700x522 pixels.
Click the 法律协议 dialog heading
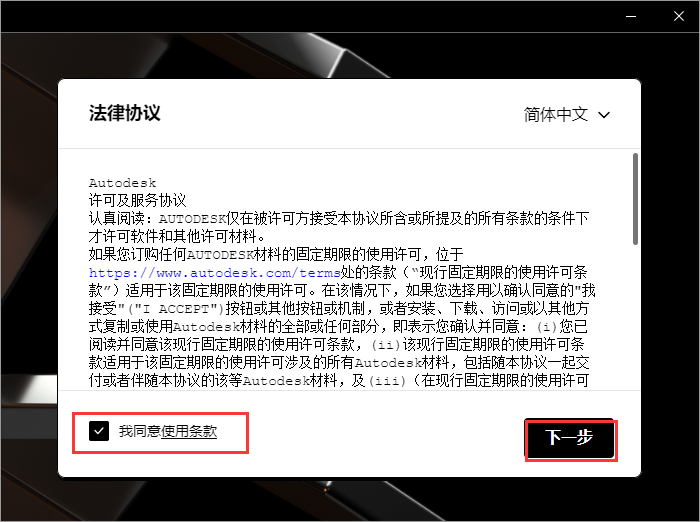tap(124, 112)
